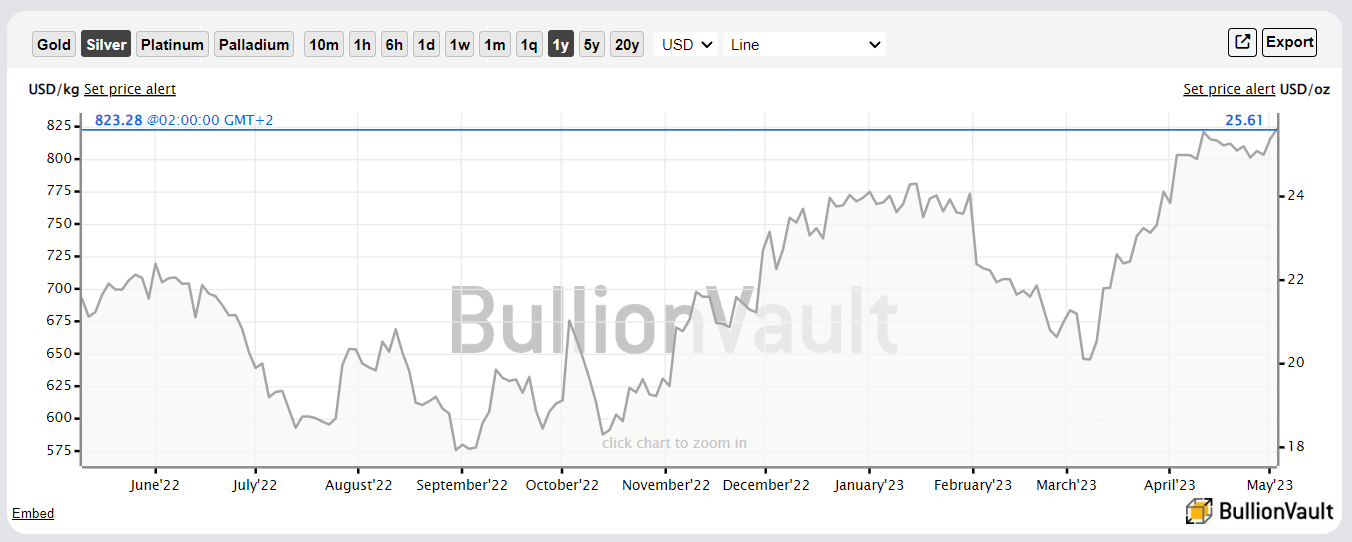Switch to the 1d time range
1352x542 pixels.
click(426, 44)
